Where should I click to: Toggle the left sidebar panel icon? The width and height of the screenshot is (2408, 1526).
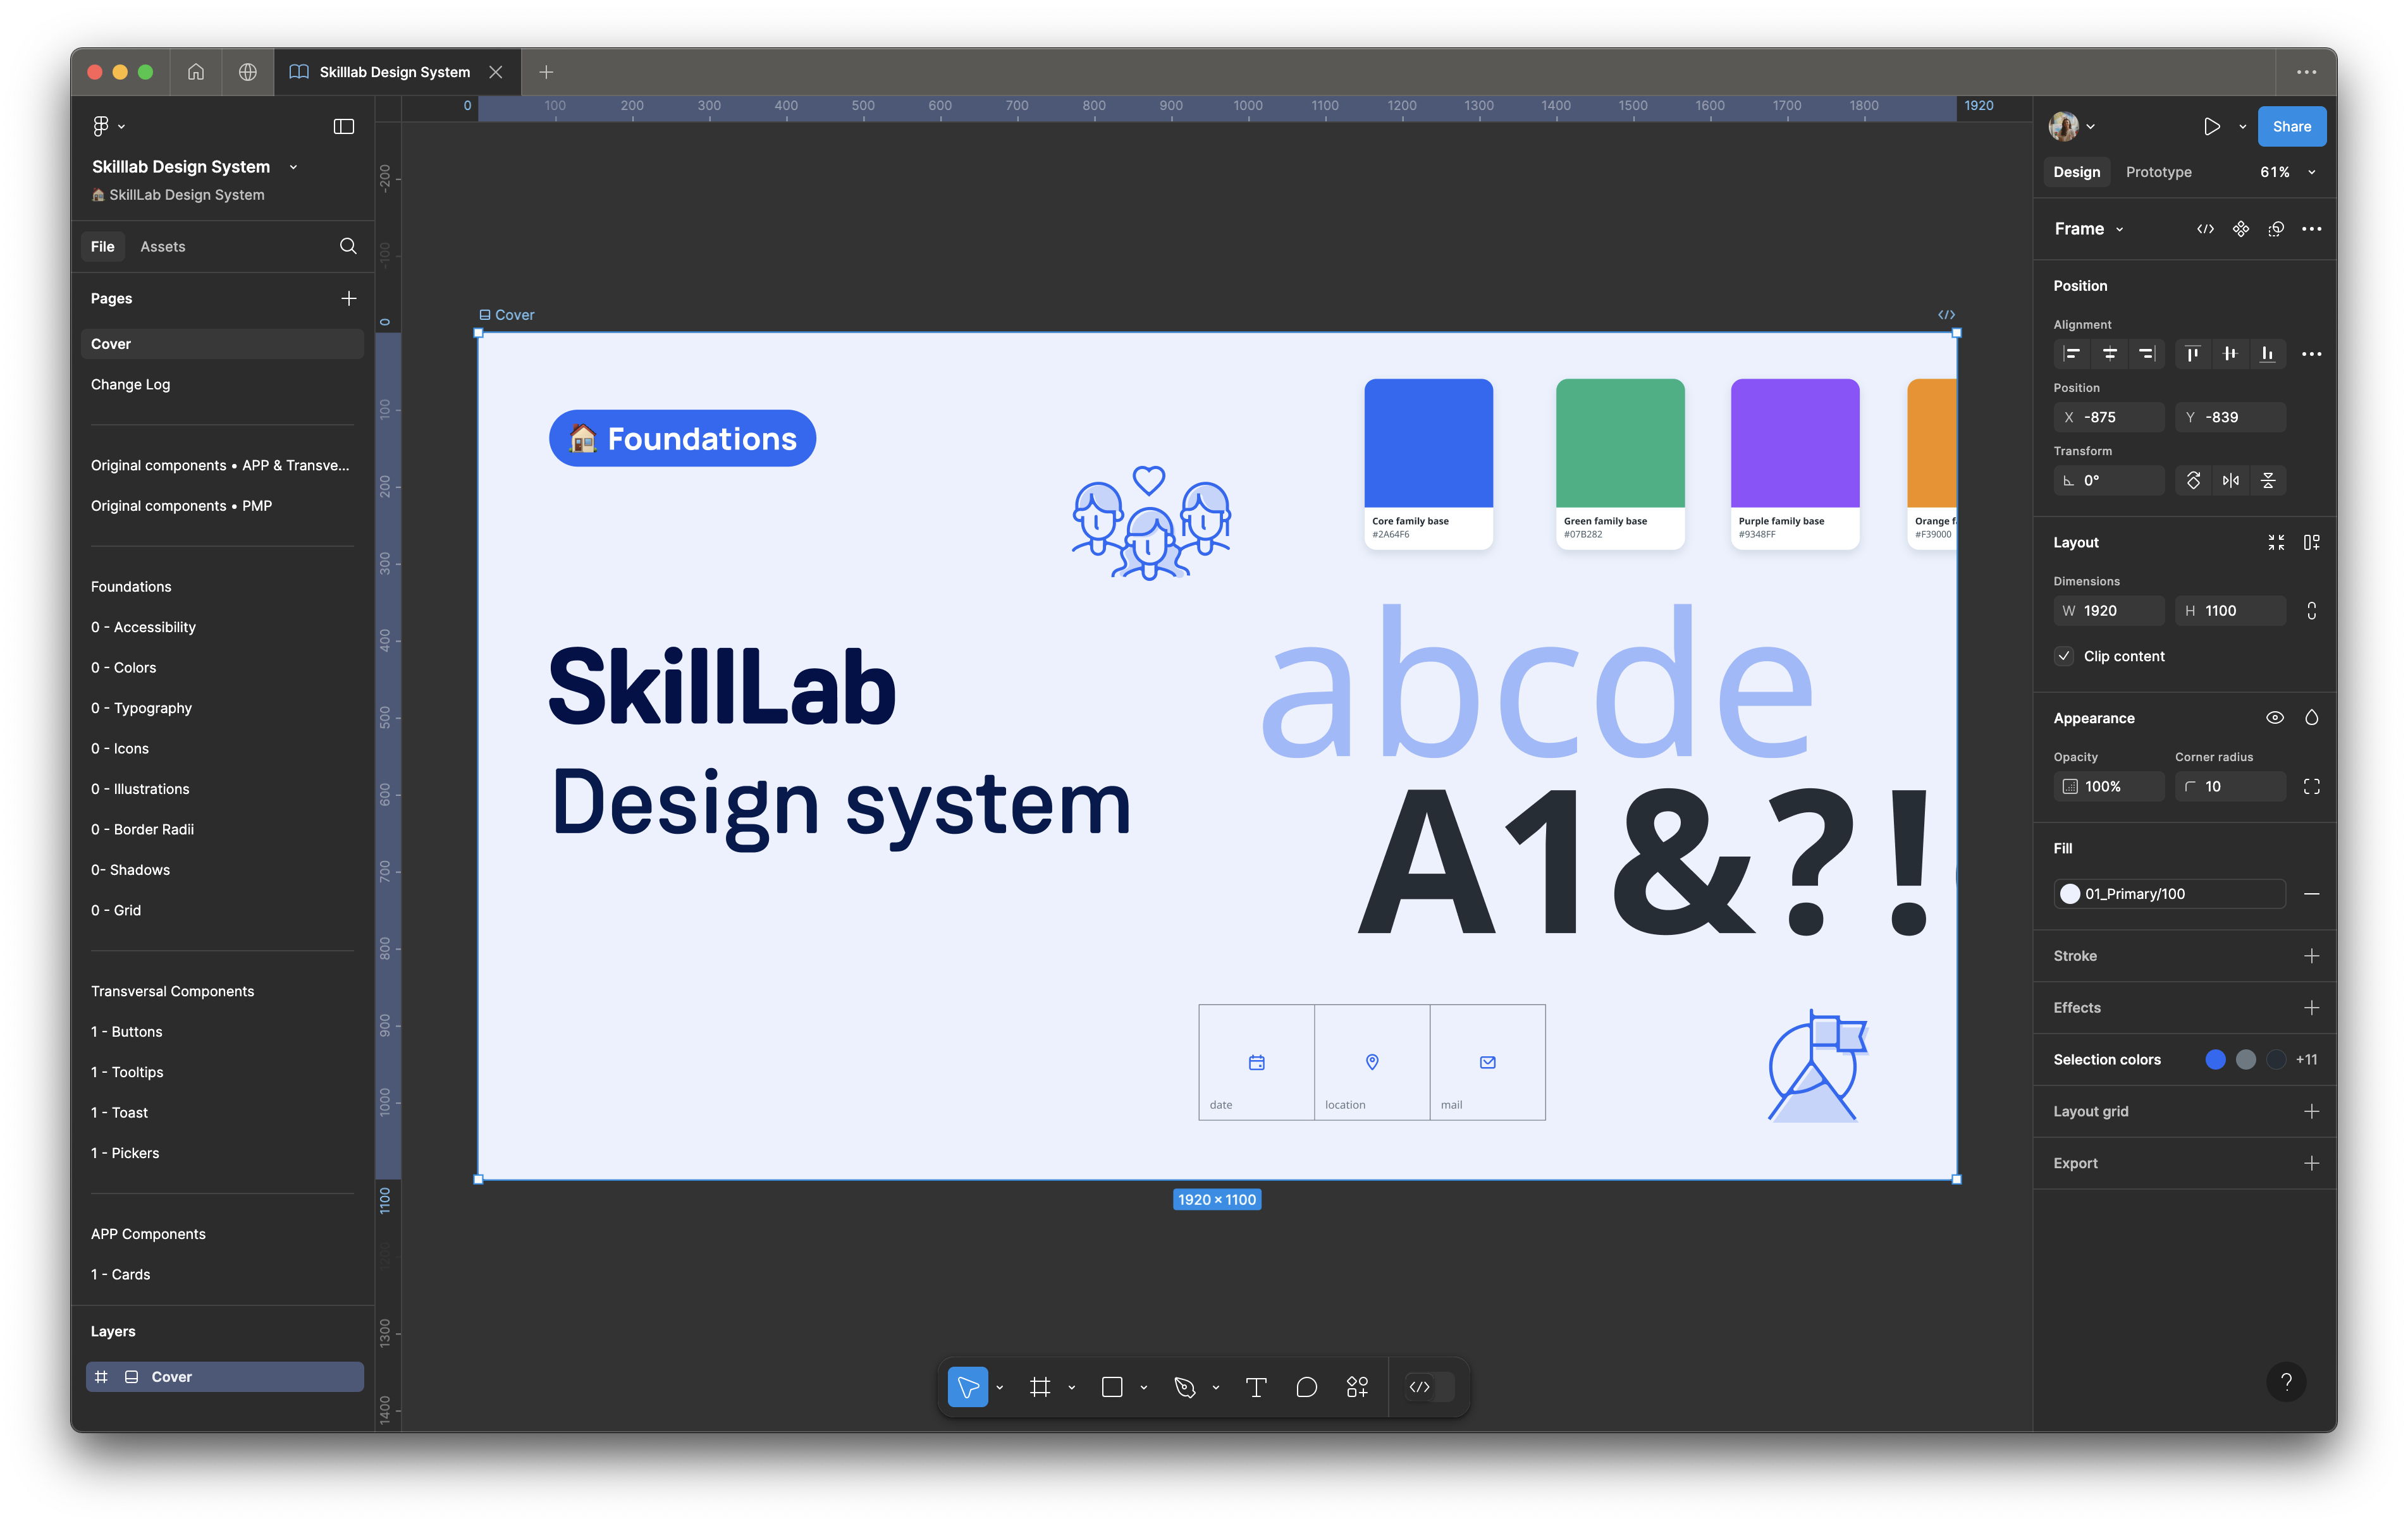pyautogui.click(x=344, y=126)
